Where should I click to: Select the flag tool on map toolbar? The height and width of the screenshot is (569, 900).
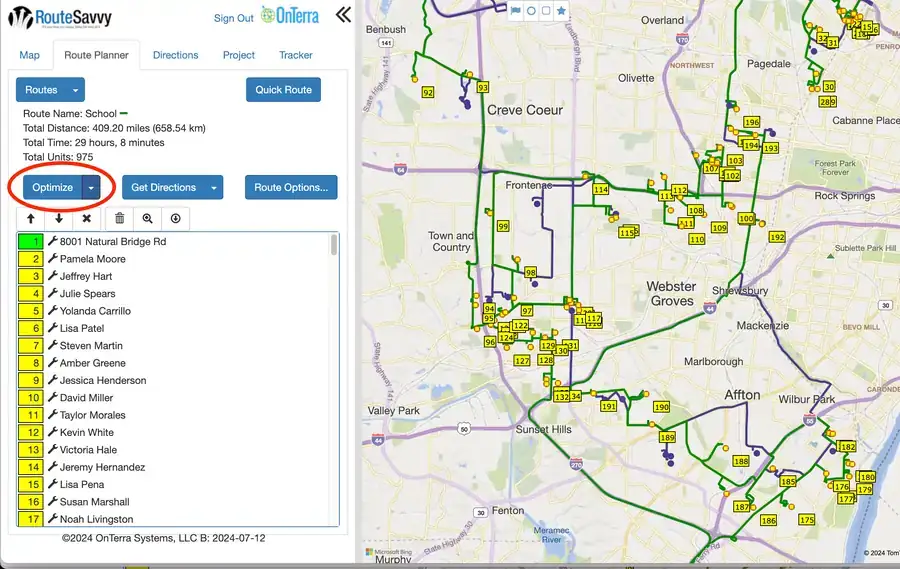pyautogui.click(x=516, y=10)
